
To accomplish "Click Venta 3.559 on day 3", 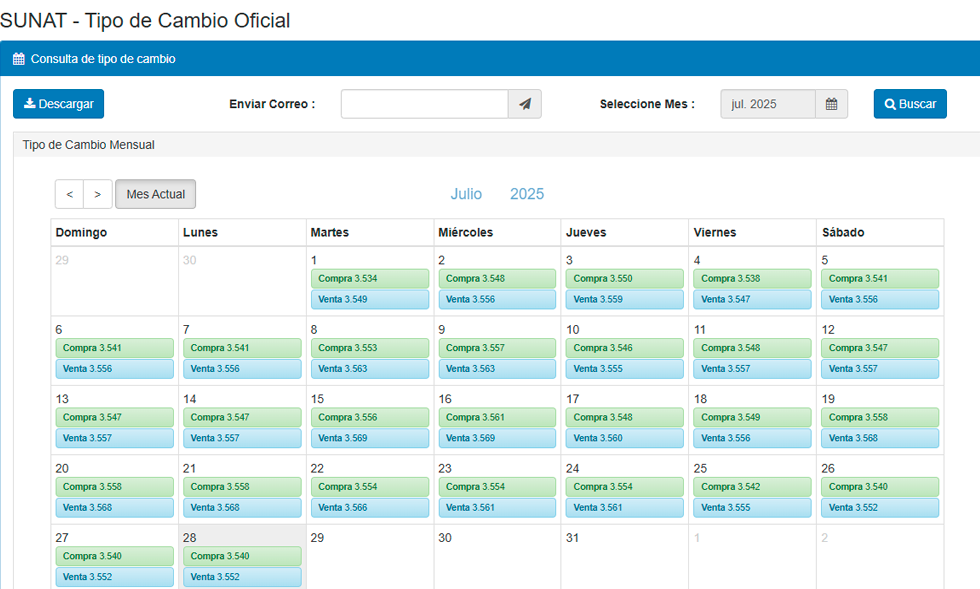I will (x=624, y=299).
